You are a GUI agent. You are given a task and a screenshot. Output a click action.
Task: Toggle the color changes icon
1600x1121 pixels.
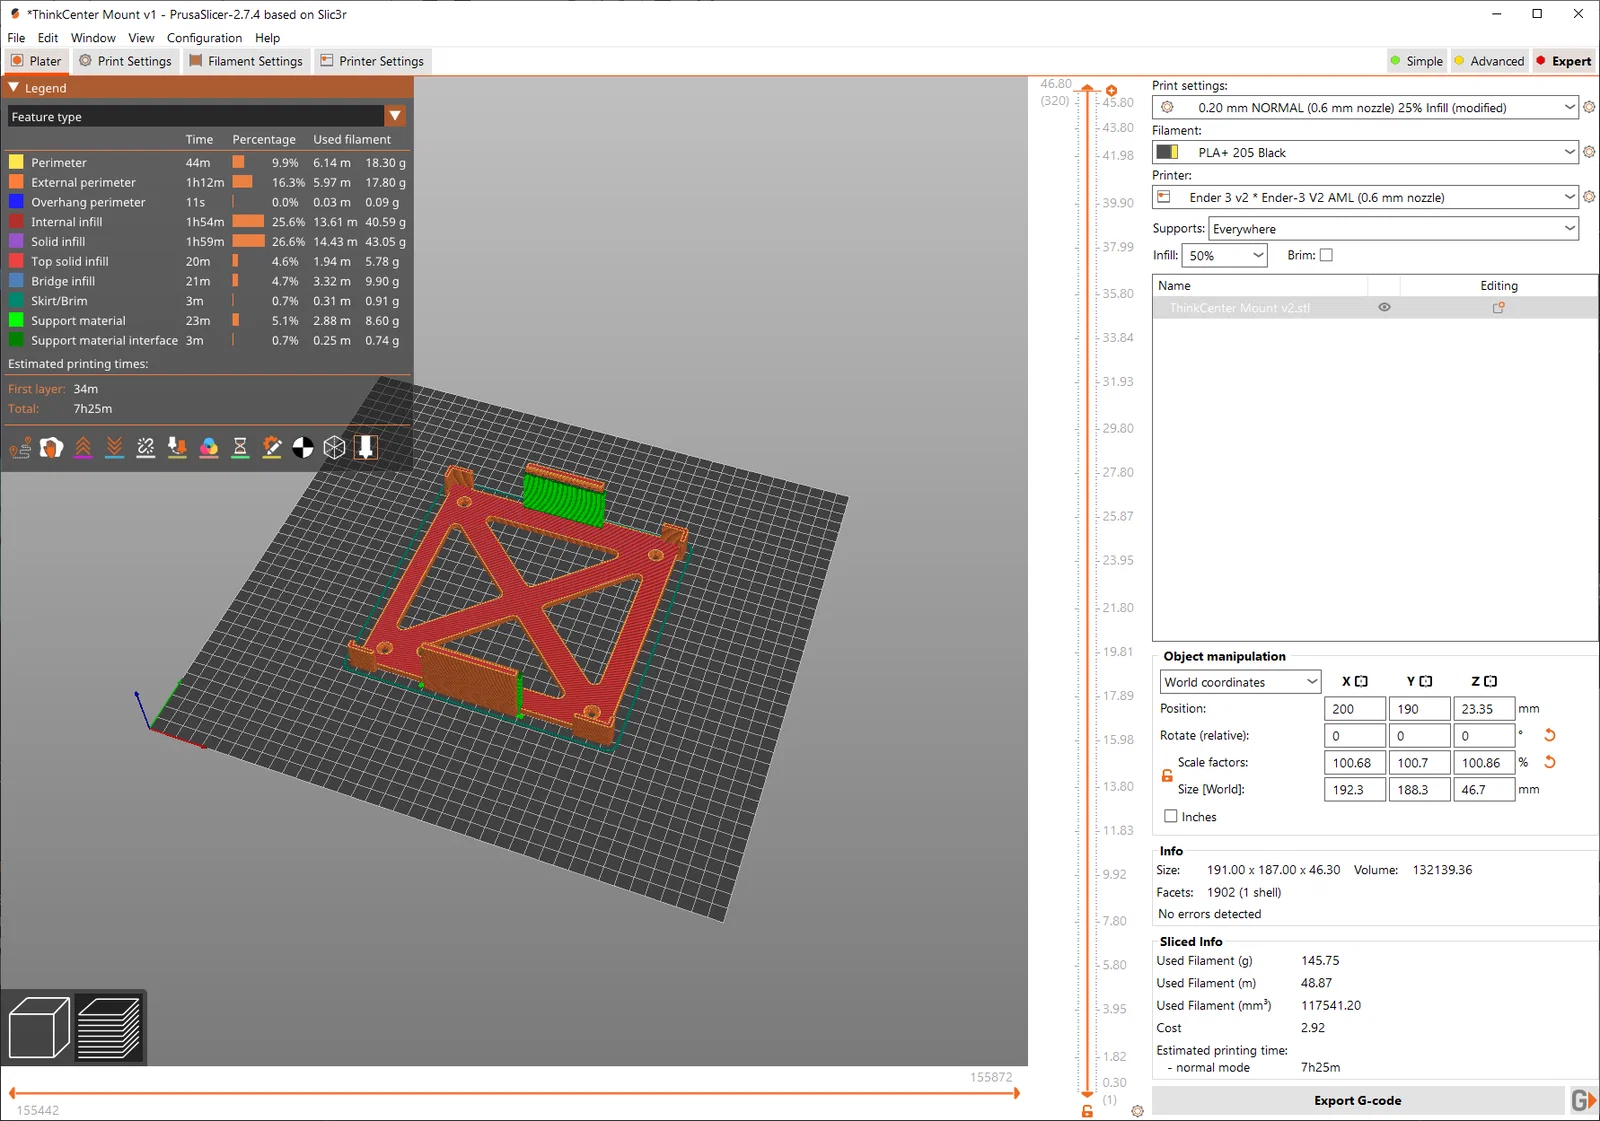coord(209,448)
